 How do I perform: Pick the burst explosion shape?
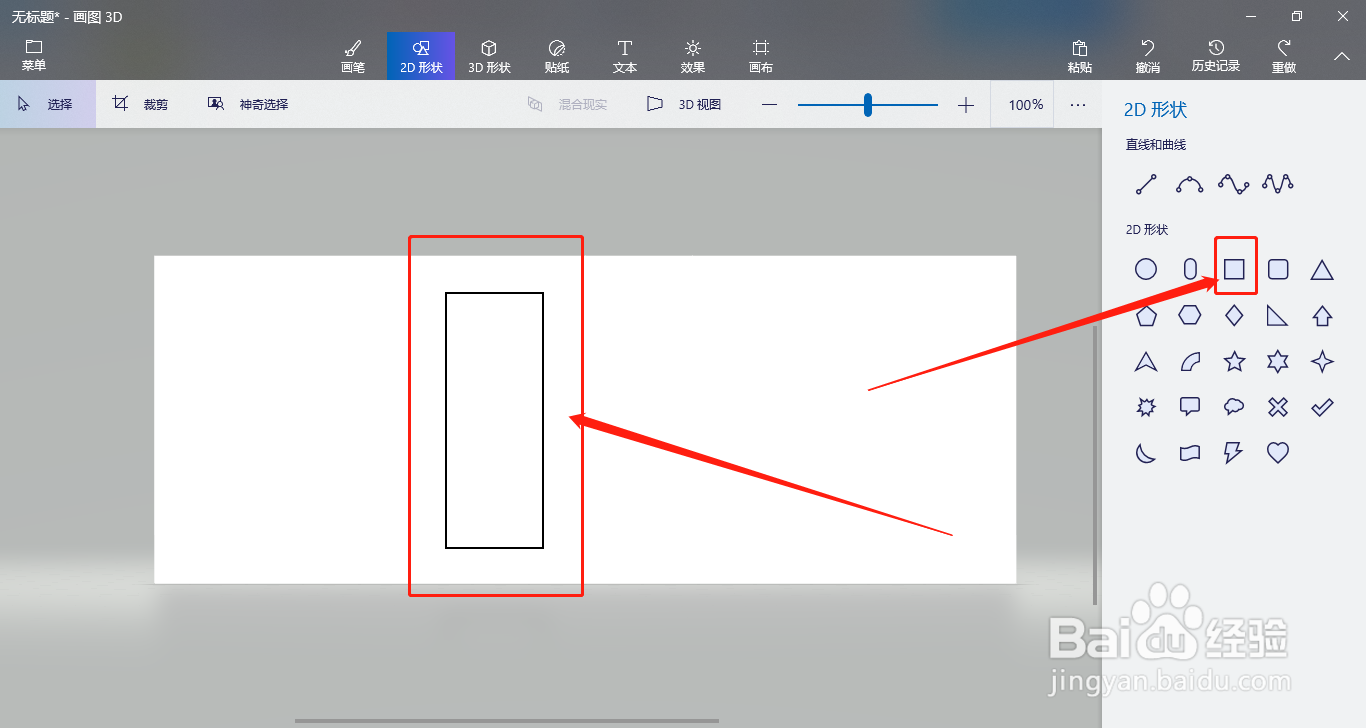click(x=1146, y=407)
